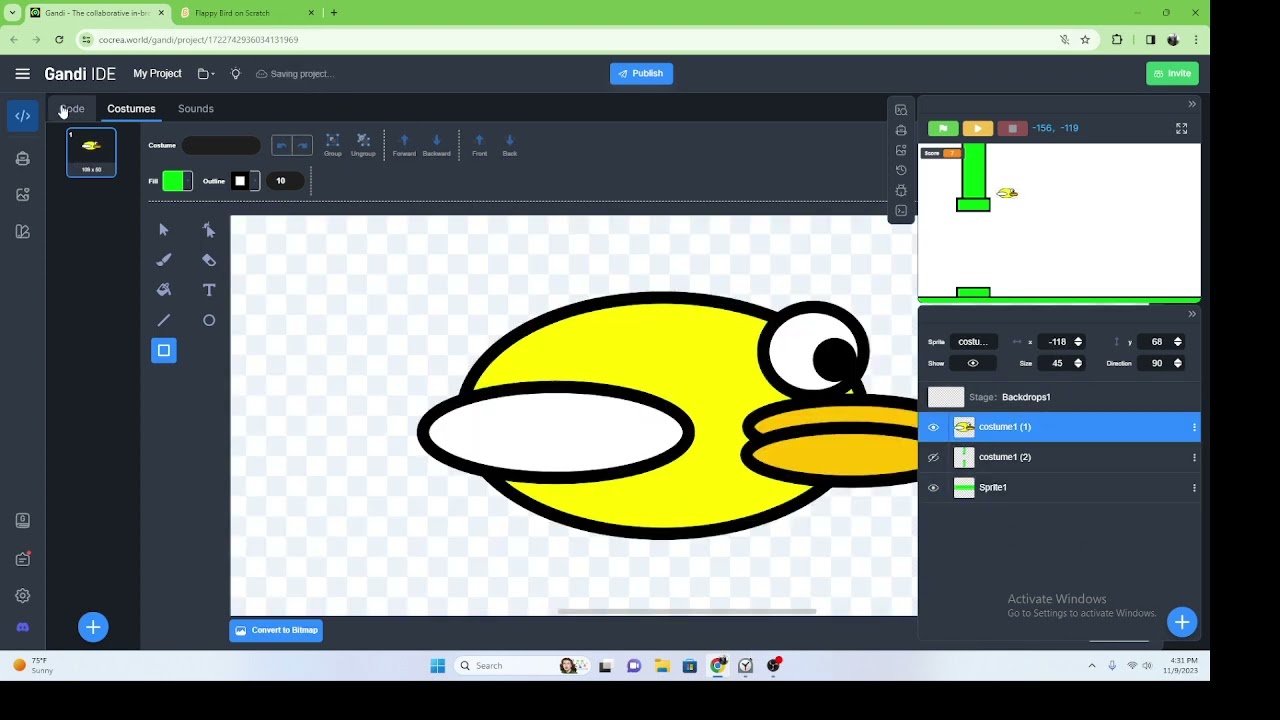Open the terminal console icon in floating toolbar
The width and height of the screenshot is (1280, 720).
point(901,211)
